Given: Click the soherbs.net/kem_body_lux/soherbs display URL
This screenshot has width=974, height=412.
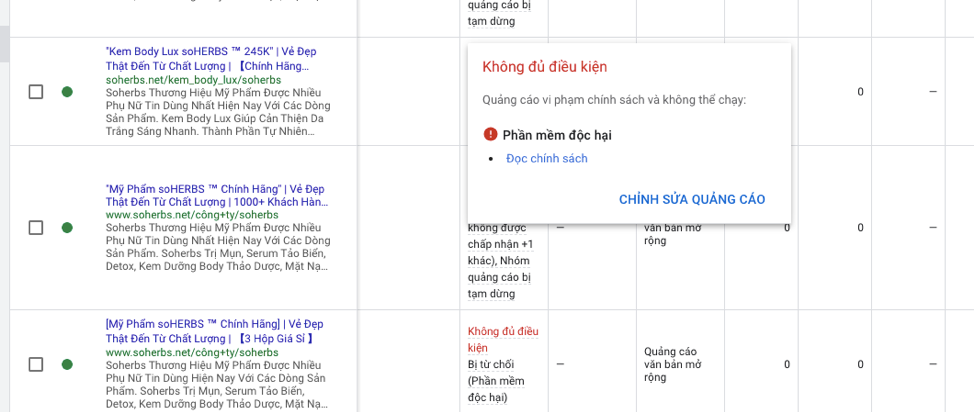Looking at the screenshot, I should coord(194,80).
